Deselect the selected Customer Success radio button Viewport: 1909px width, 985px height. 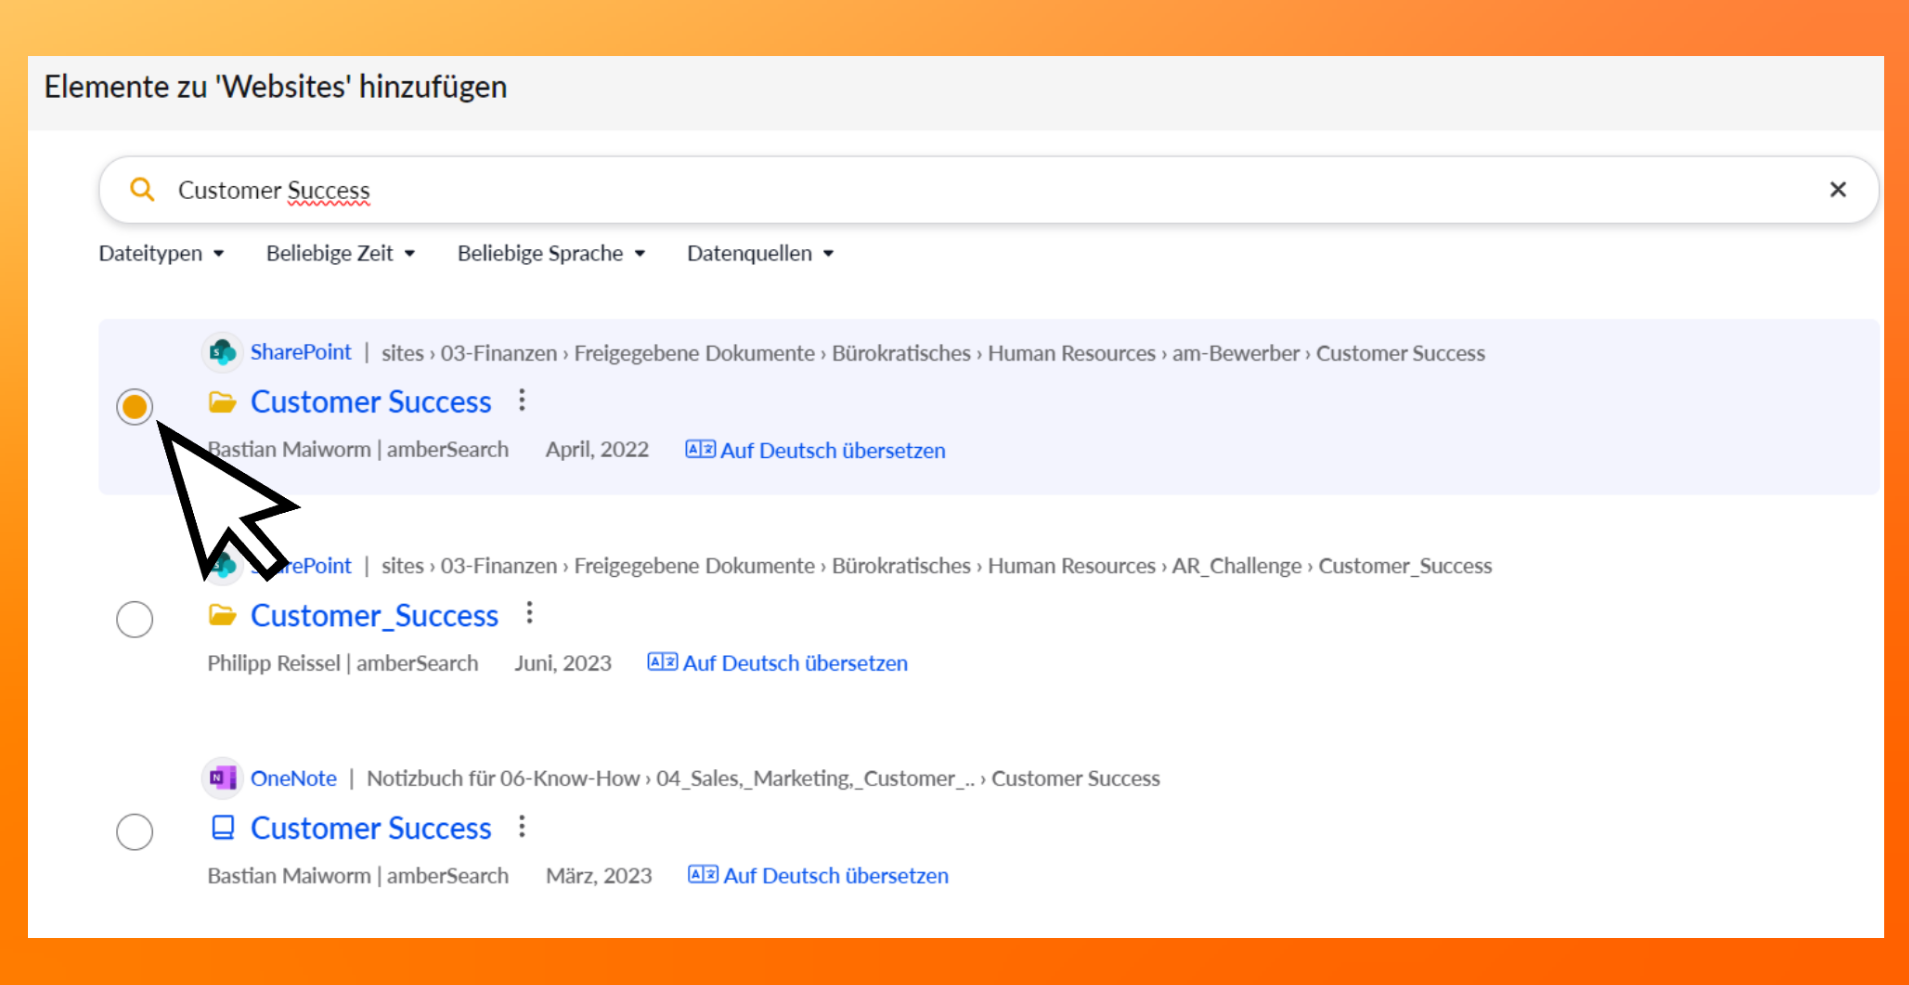pos(134,406)
